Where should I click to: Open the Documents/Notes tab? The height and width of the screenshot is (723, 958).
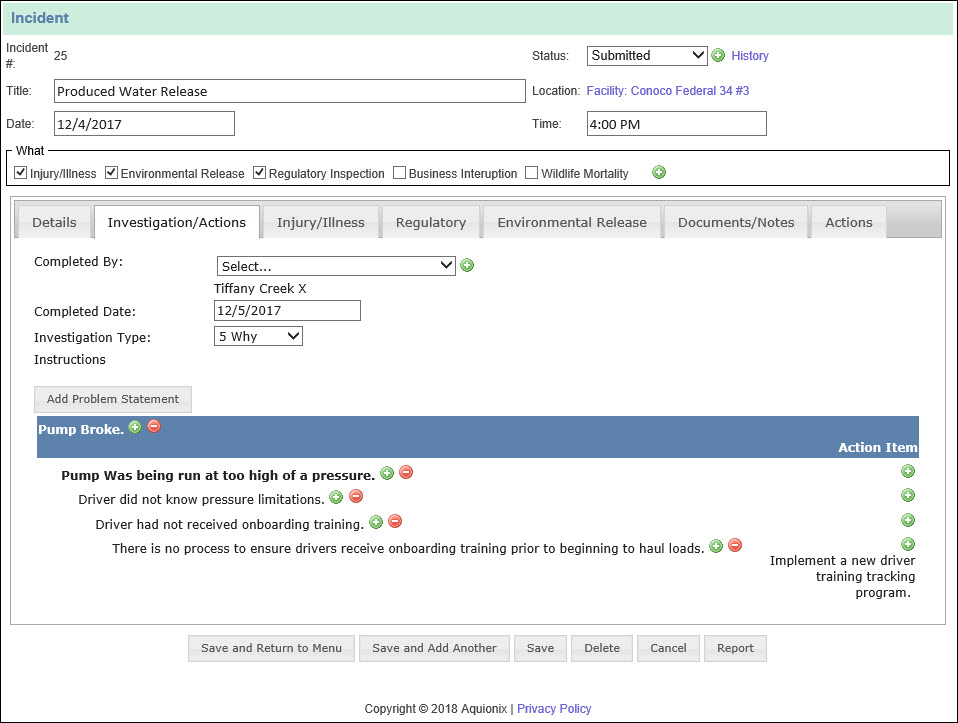736,222
